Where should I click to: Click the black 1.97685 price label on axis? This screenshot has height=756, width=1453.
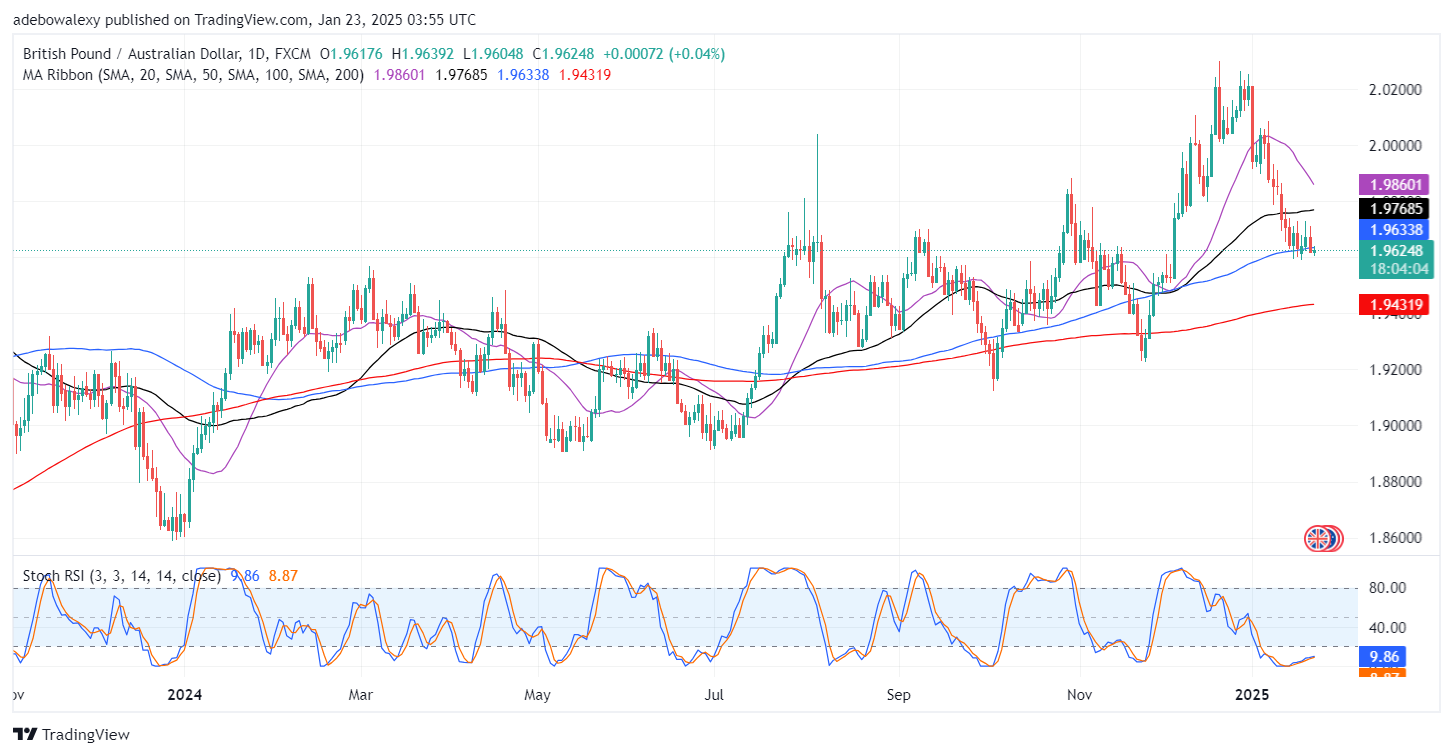point(1394,208)
